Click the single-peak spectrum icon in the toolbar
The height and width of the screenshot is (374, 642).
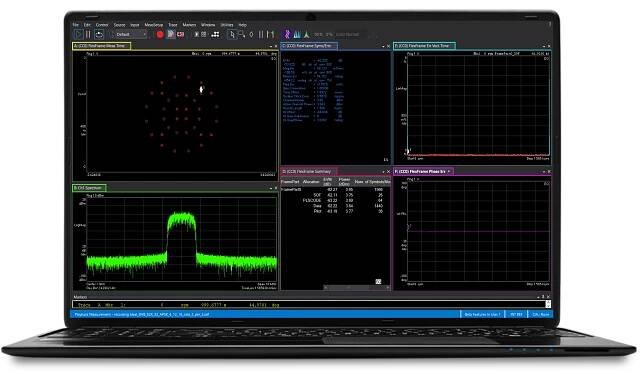coord(306,34)
